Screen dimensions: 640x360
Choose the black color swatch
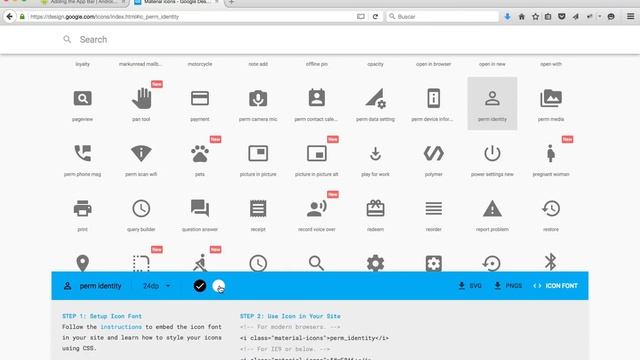[200, 286]
